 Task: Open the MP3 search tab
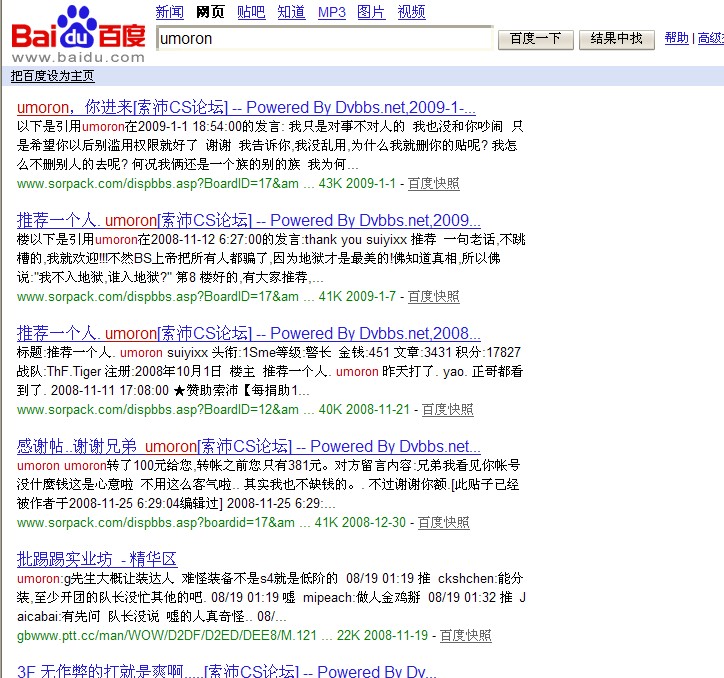(x=332, y=12)
